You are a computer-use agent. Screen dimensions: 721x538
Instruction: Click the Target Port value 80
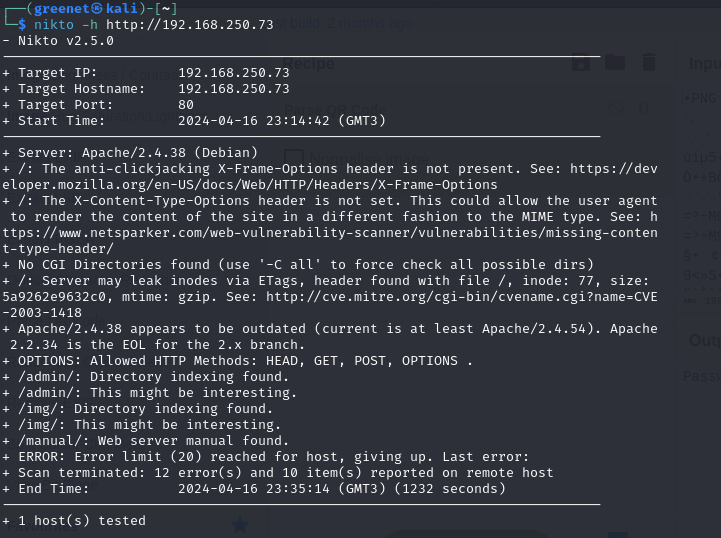[x=186, y=105]
